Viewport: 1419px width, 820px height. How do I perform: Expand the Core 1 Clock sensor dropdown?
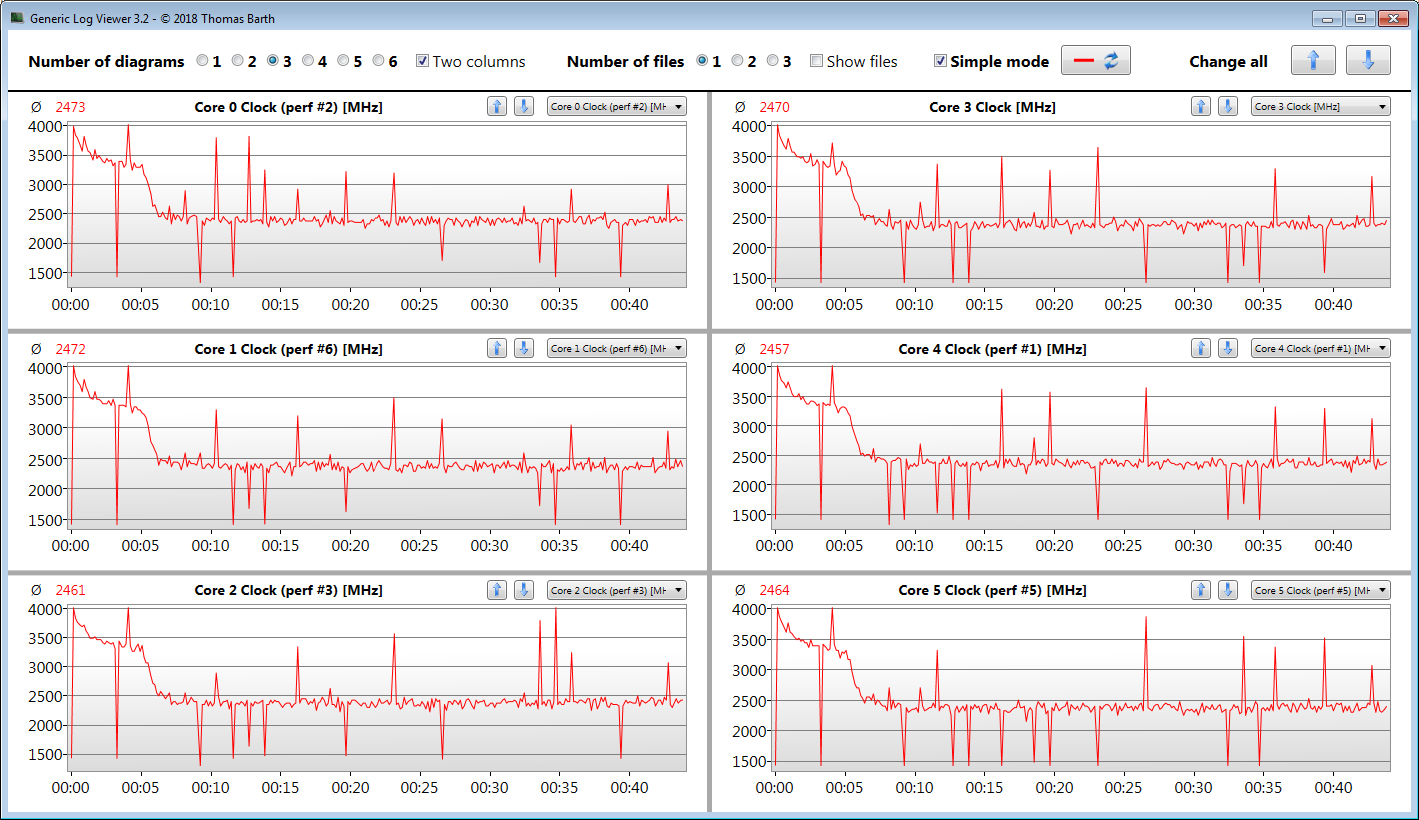(x=616, y=349)
